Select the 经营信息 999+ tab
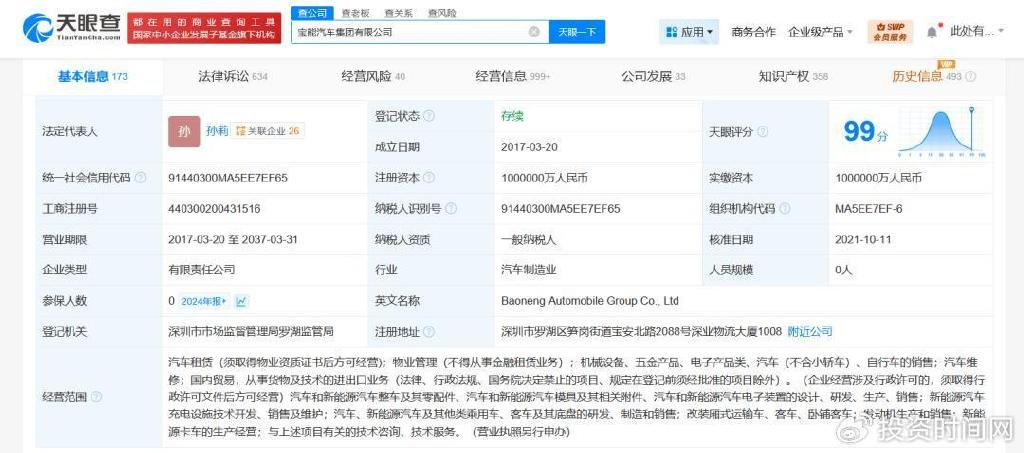The width and height of the screenshot is (1024, 453). [x=513, y=76]
